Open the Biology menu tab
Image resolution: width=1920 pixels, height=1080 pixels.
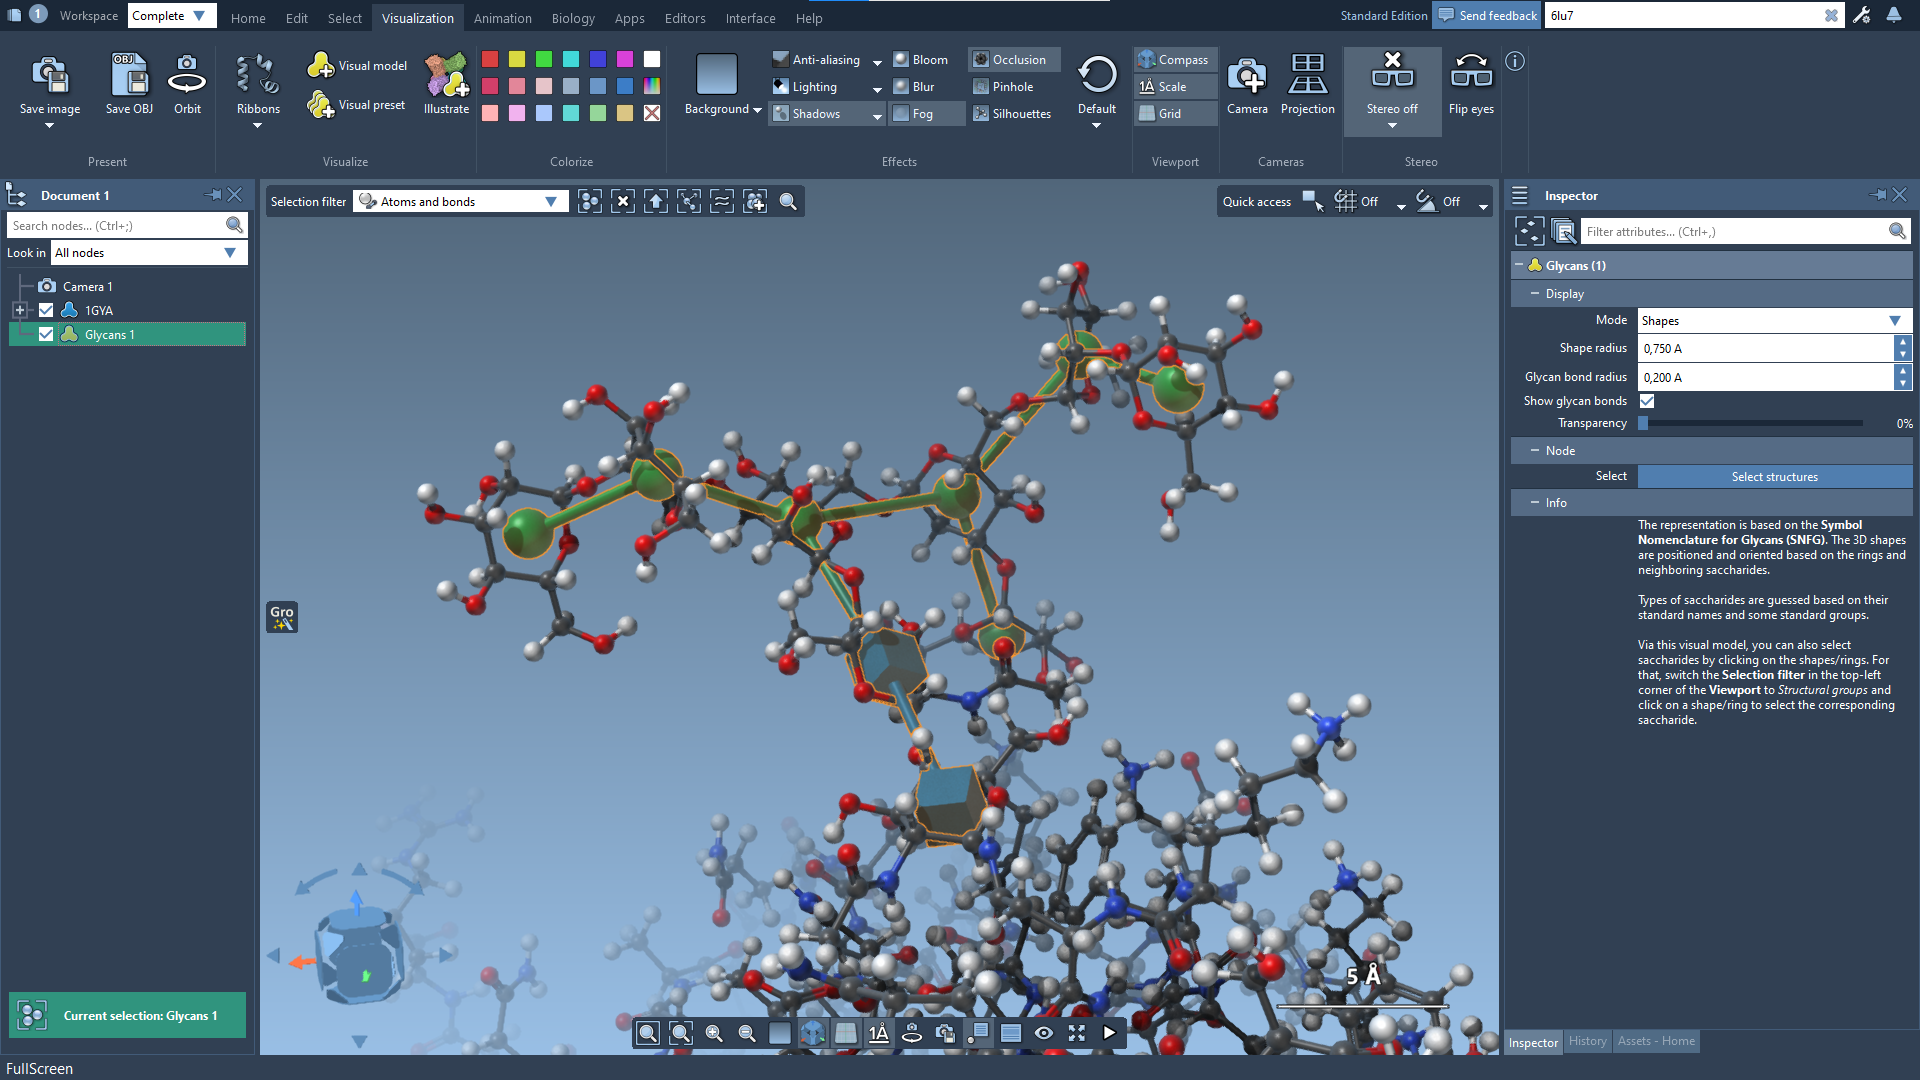click(x=573, y=18)
